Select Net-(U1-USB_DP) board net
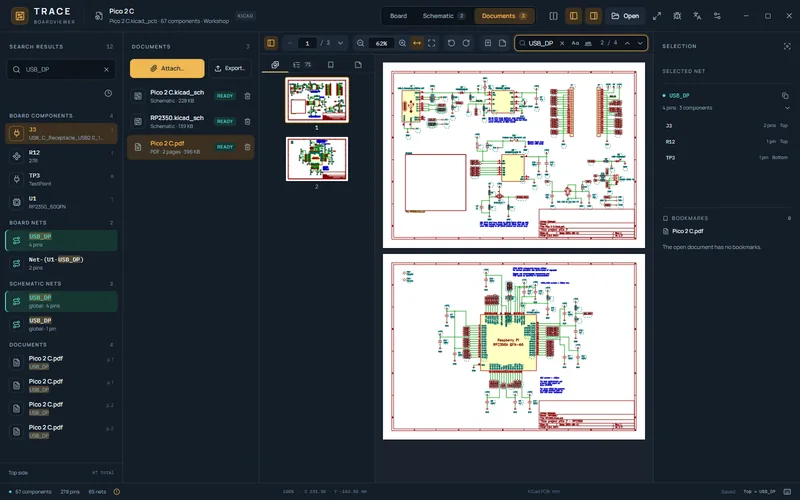This screenshot has height=500, width=800. (61, 263)
